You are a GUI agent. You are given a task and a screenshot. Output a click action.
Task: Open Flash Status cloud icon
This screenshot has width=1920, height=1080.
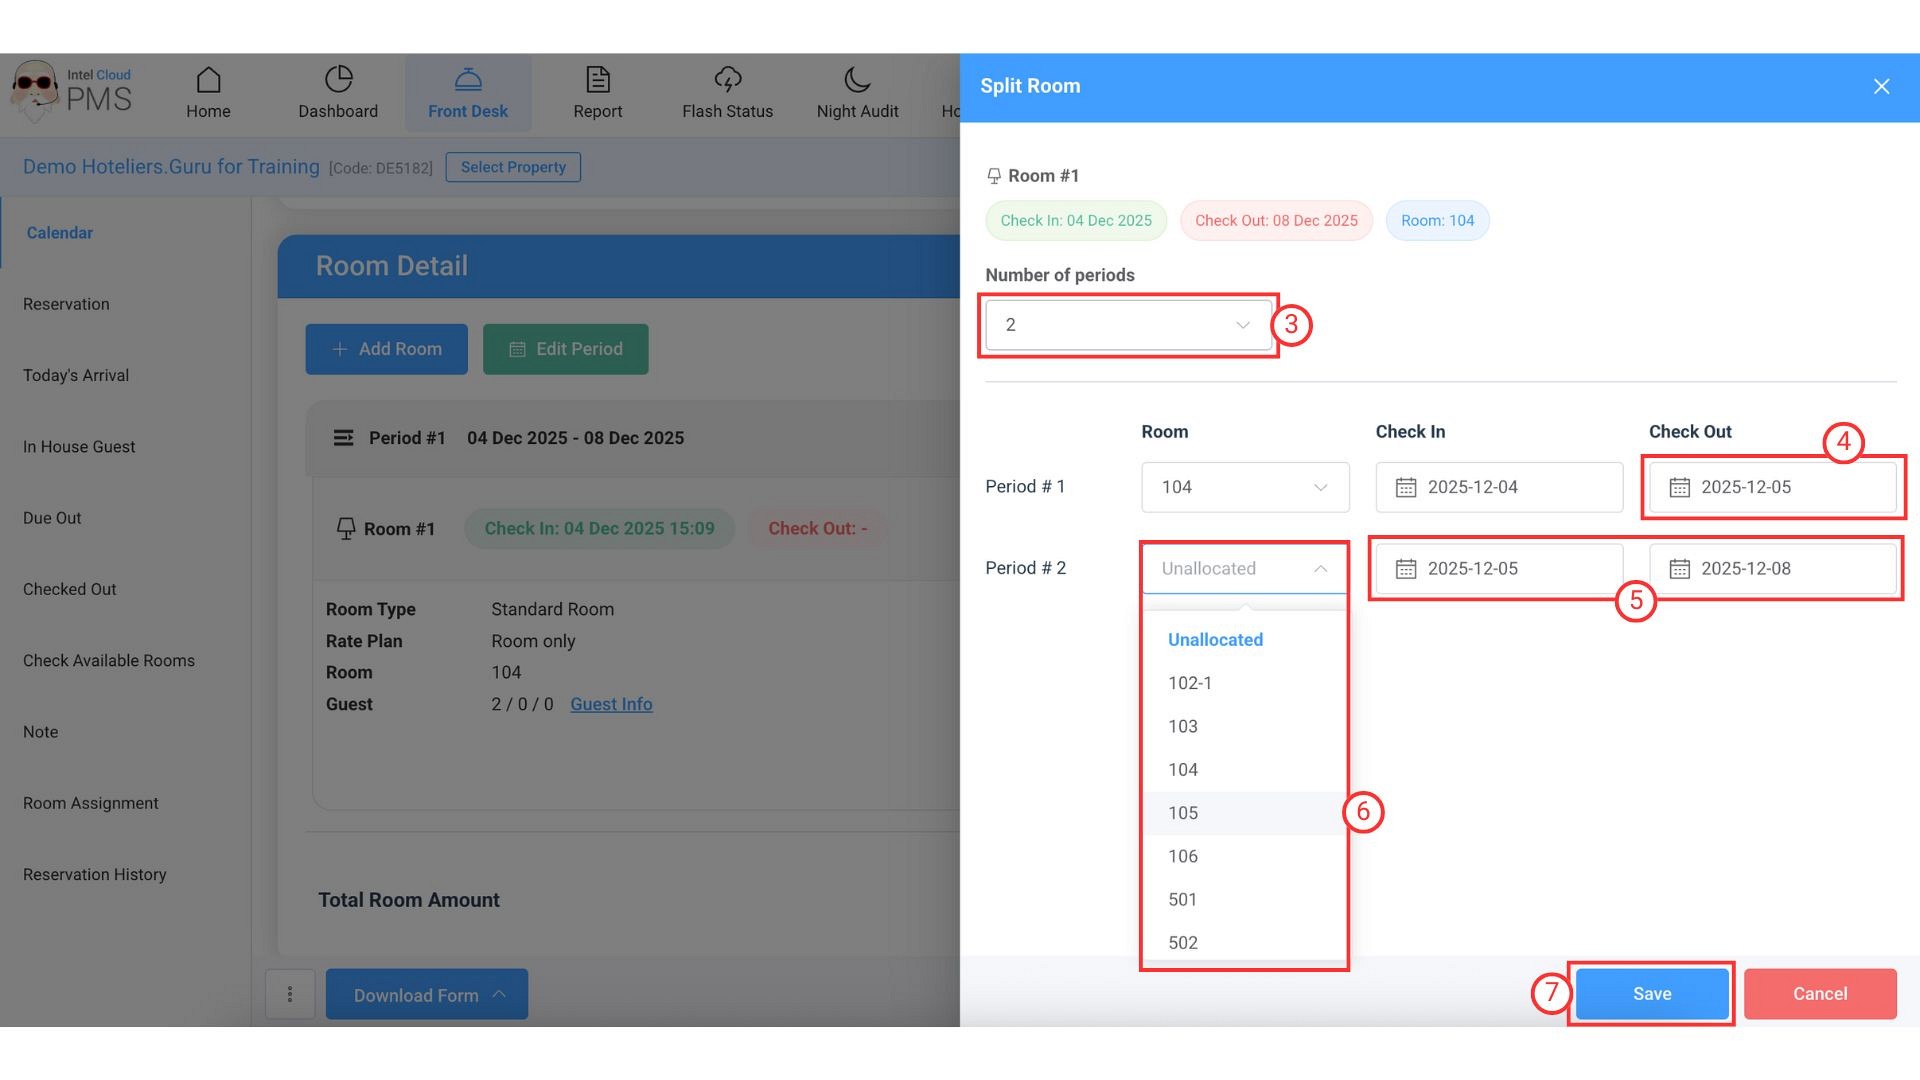727,80
